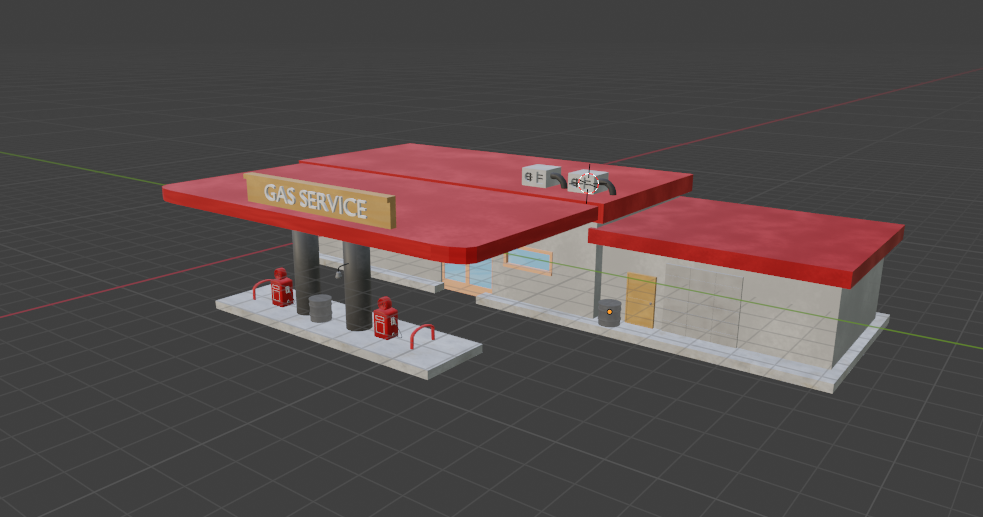Select the GAS SERVICE sign board
This screenshot has width=983, height=517.
(x=320, y=201)
